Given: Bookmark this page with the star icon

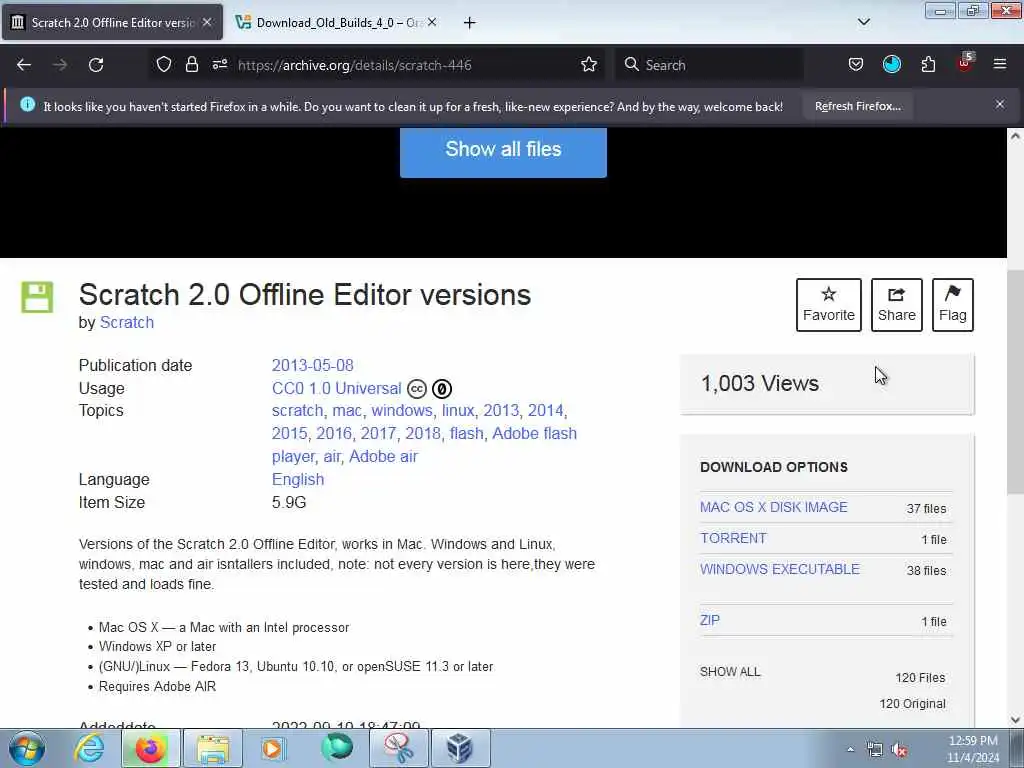Looking at the screenshot, I should click(589, 64).
